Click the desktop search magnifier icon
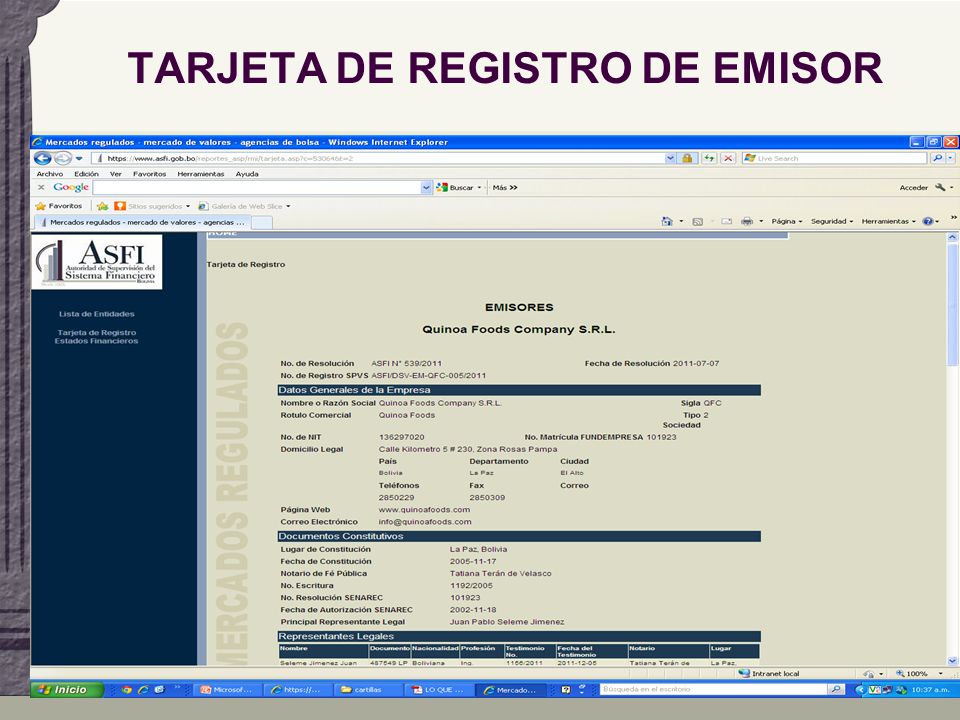 836,689
